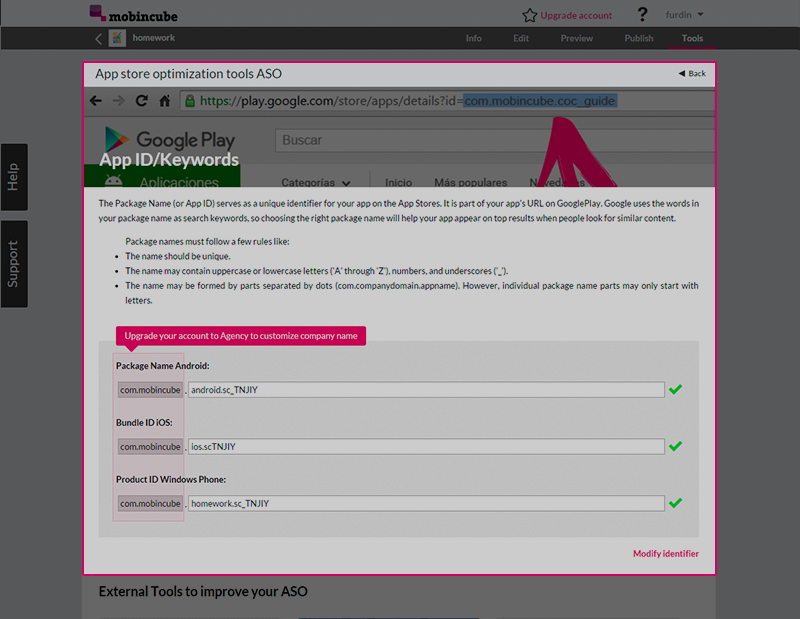The height and width of the screenshot is (619, 800).
Task: Click Upgrade your account to Agency banner
Action: [241, 336]
